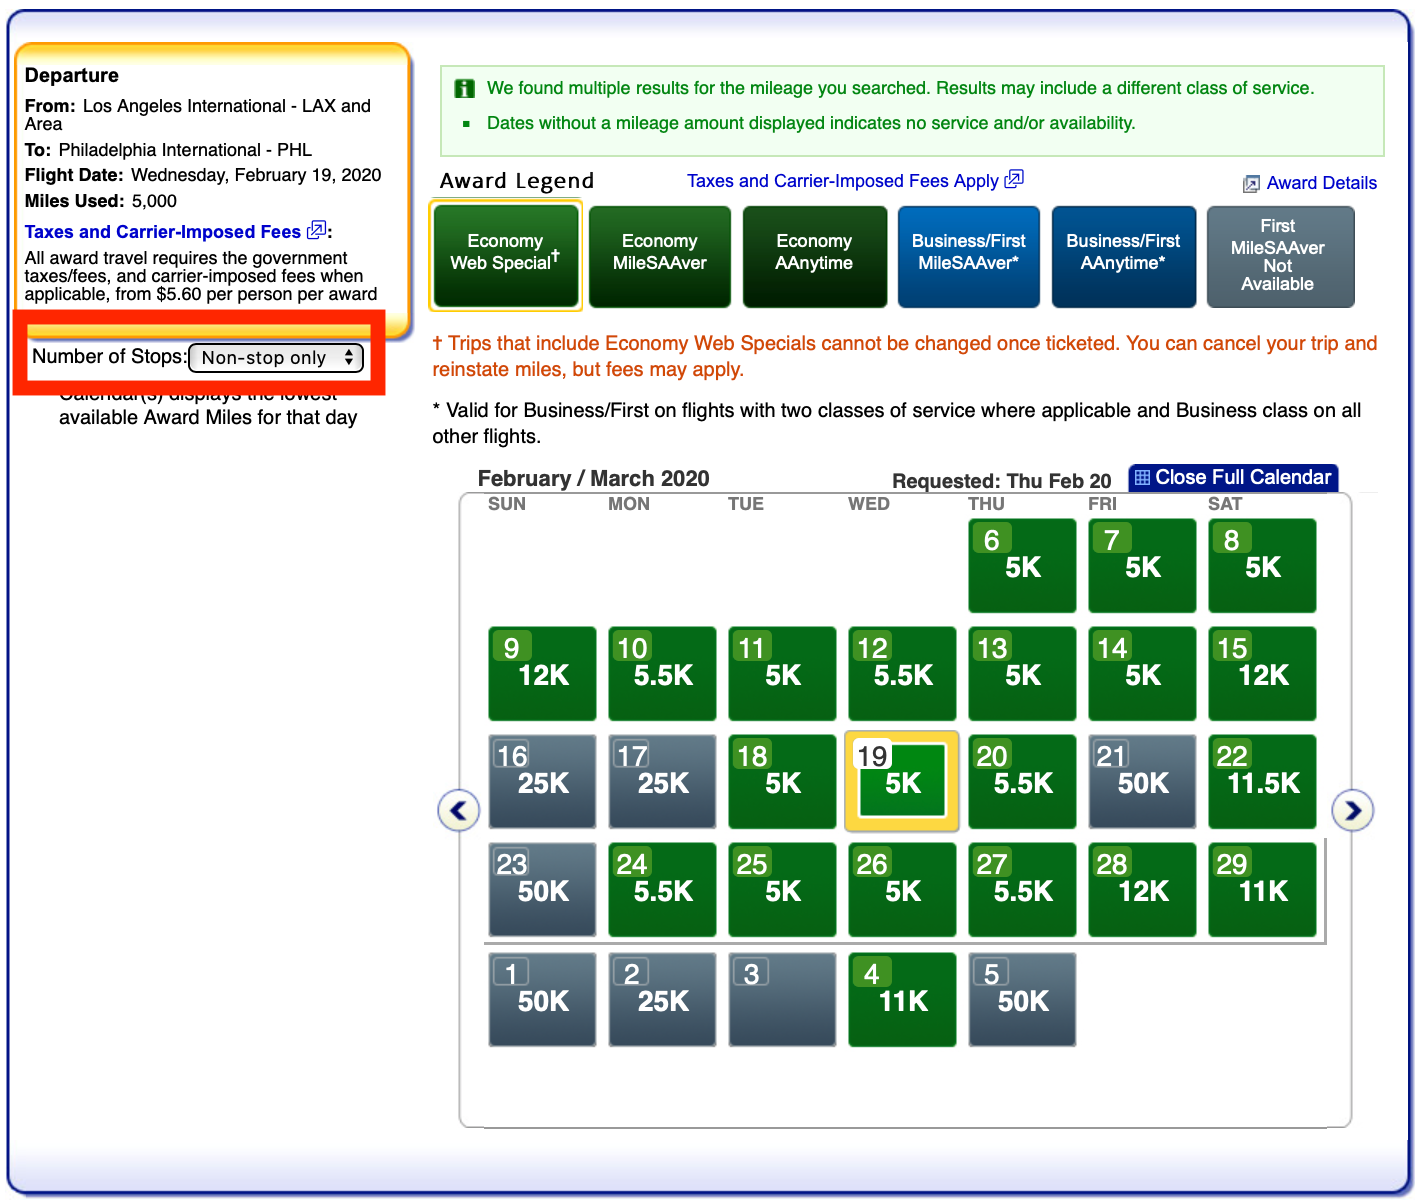Image resolution: width=1420 pixels, height=1202 pixels.
Task: Open the Number of Stops dropdown
Action: pyautogui.click(x=276, y=358)
